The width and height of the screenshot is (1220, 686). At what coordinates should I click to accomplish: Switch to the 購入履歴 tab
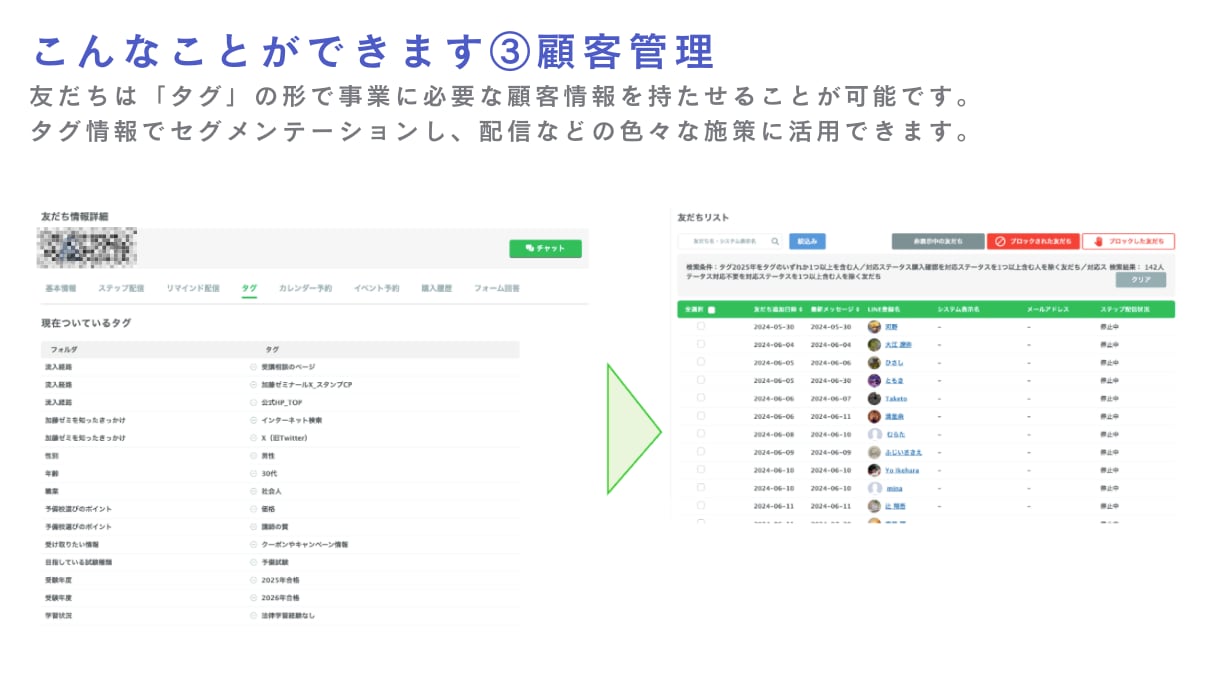click(436, 288)
